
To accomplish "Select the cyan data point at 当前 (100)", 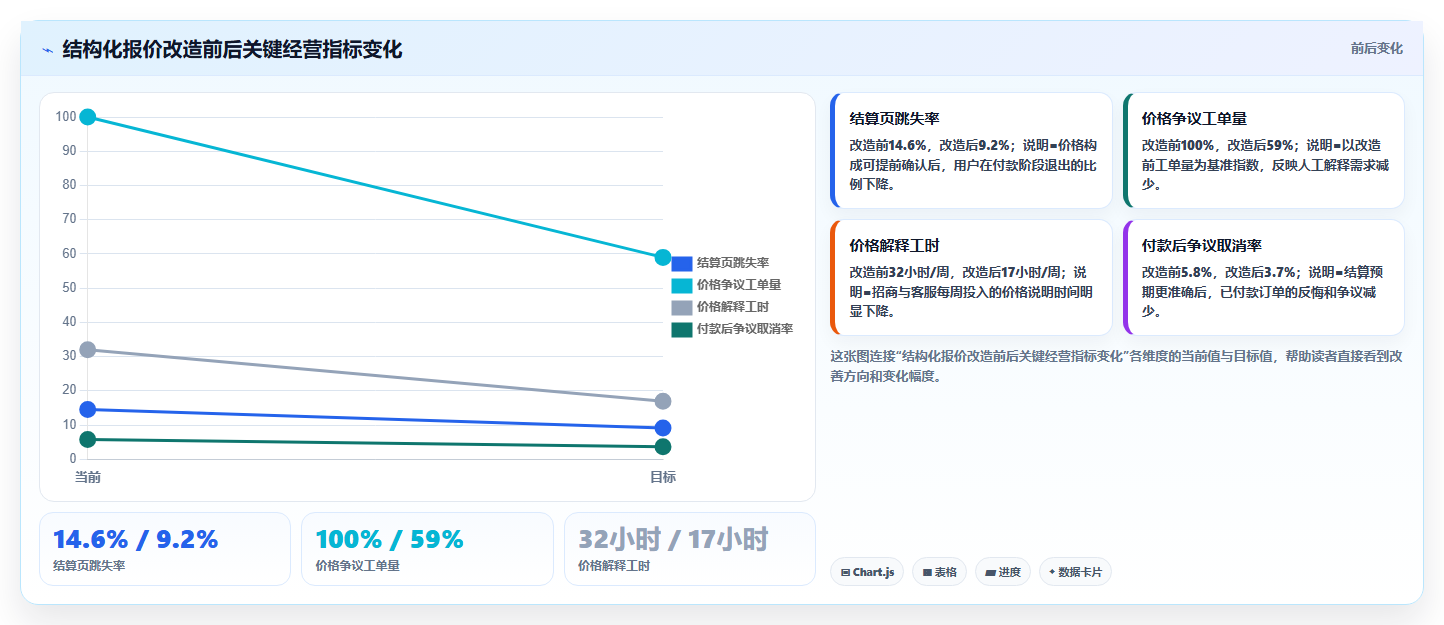I will click(x=87, y=117).
